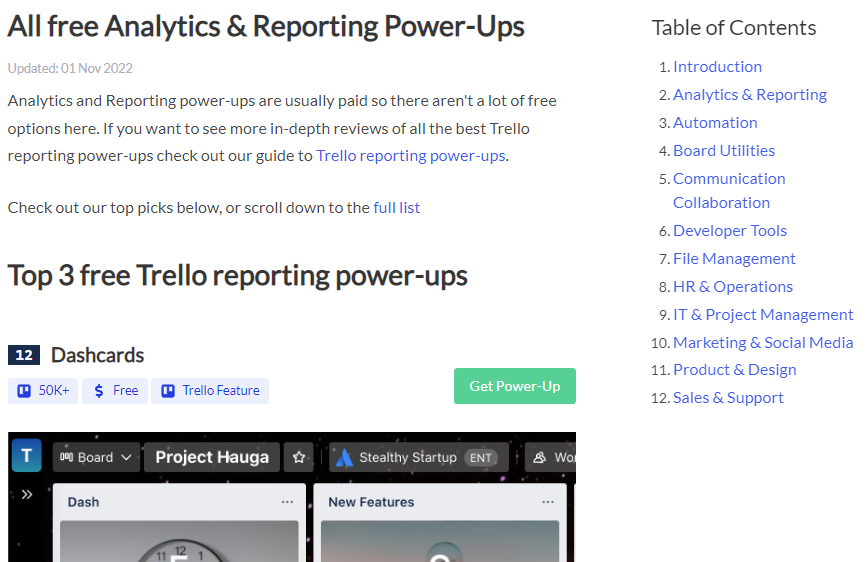Click the Table of Contents heading
This screenshot has height=562, width=868.
[733, 28]
